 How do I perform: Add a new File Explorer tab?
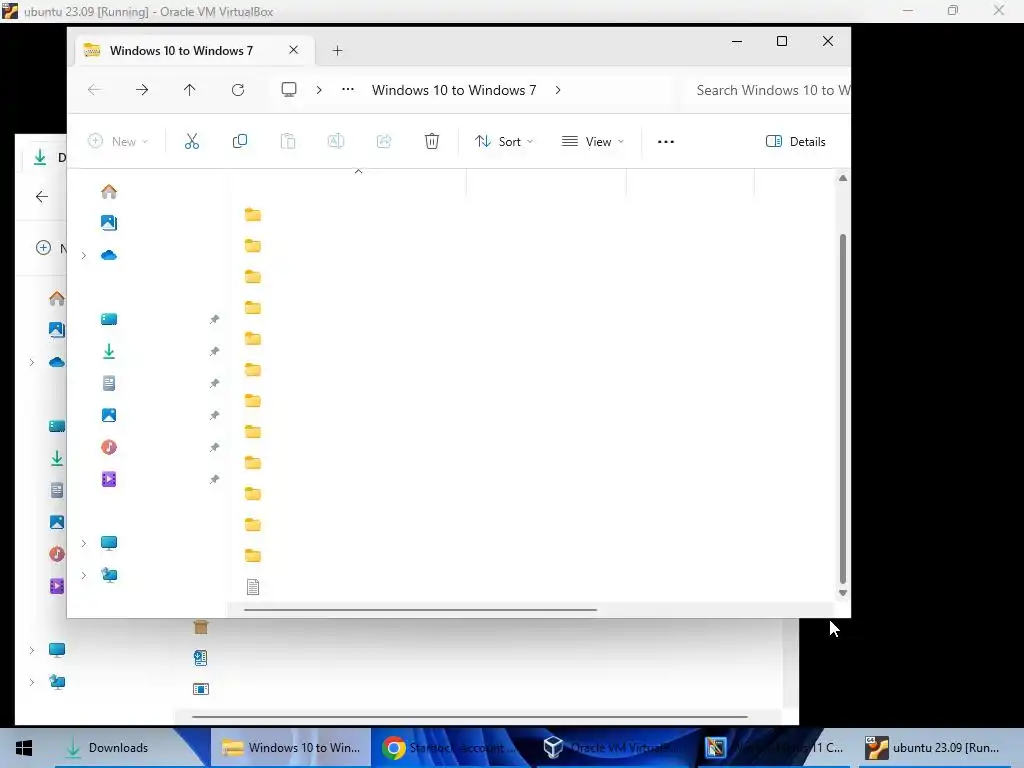click(x=337, y=50)
